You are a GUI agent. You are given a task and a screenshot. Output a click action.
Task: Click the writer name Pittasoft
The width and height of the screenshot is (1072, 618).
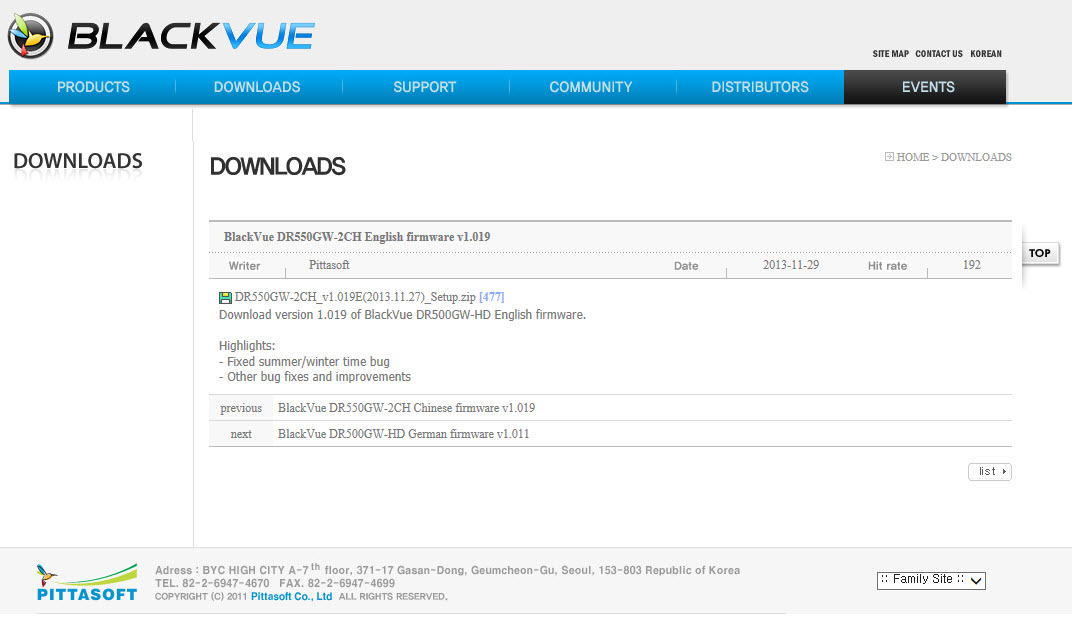(x=329, y=265)
